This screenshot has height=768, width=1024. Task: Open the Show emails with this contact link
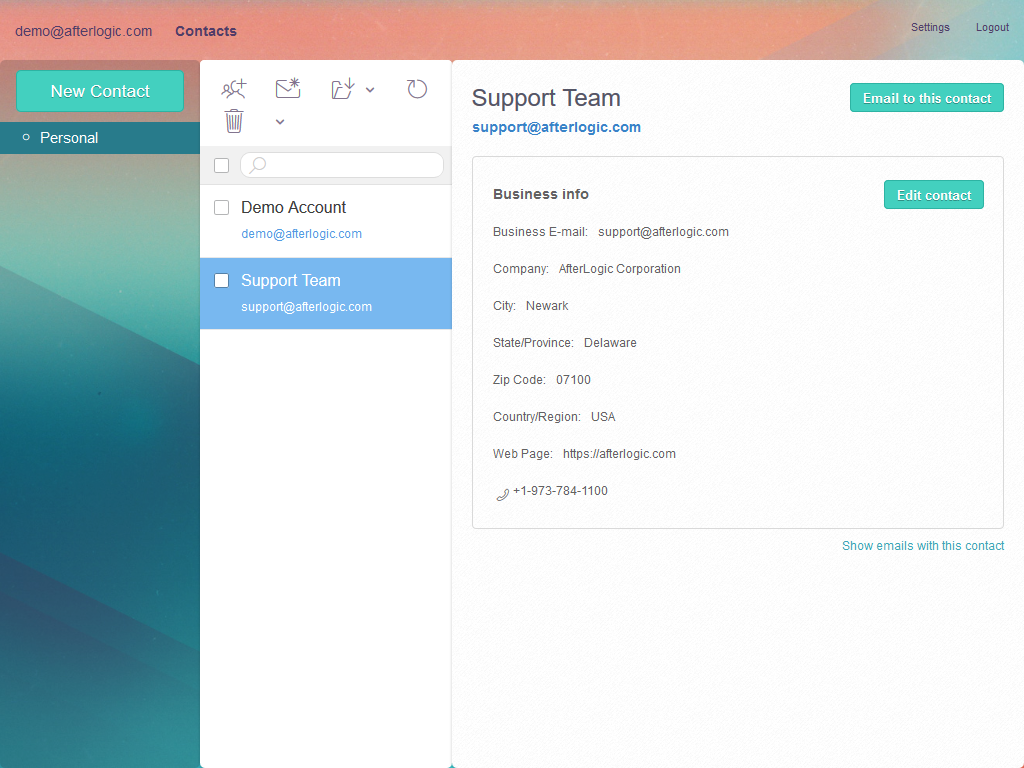(x=922, y=546)
